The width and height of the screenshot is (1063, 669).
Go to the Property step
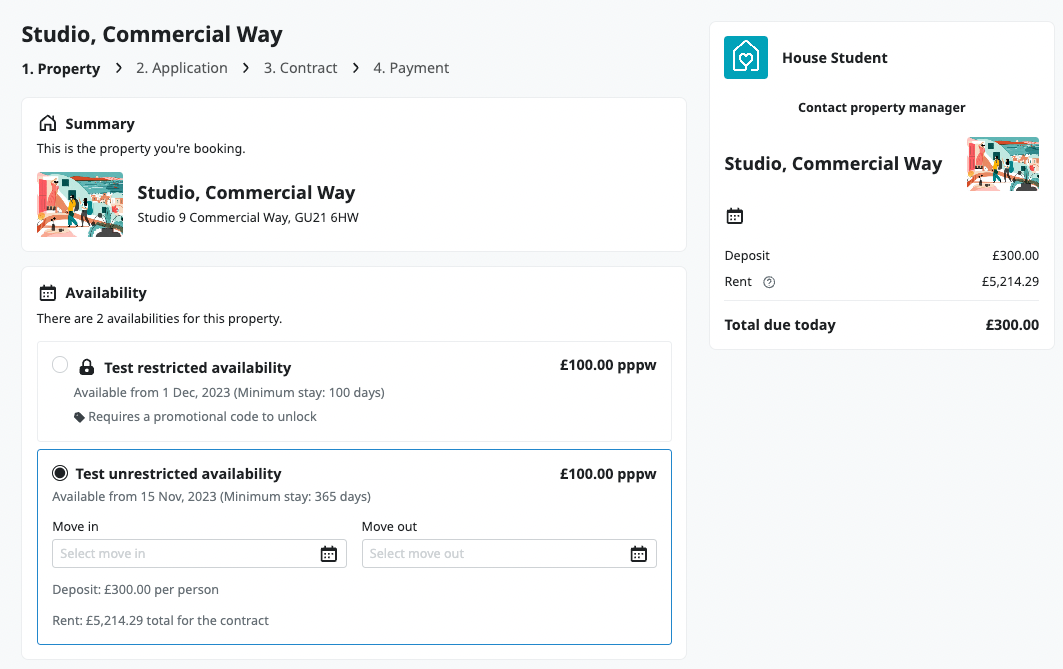pyautogui.click(x=61, y=69)
